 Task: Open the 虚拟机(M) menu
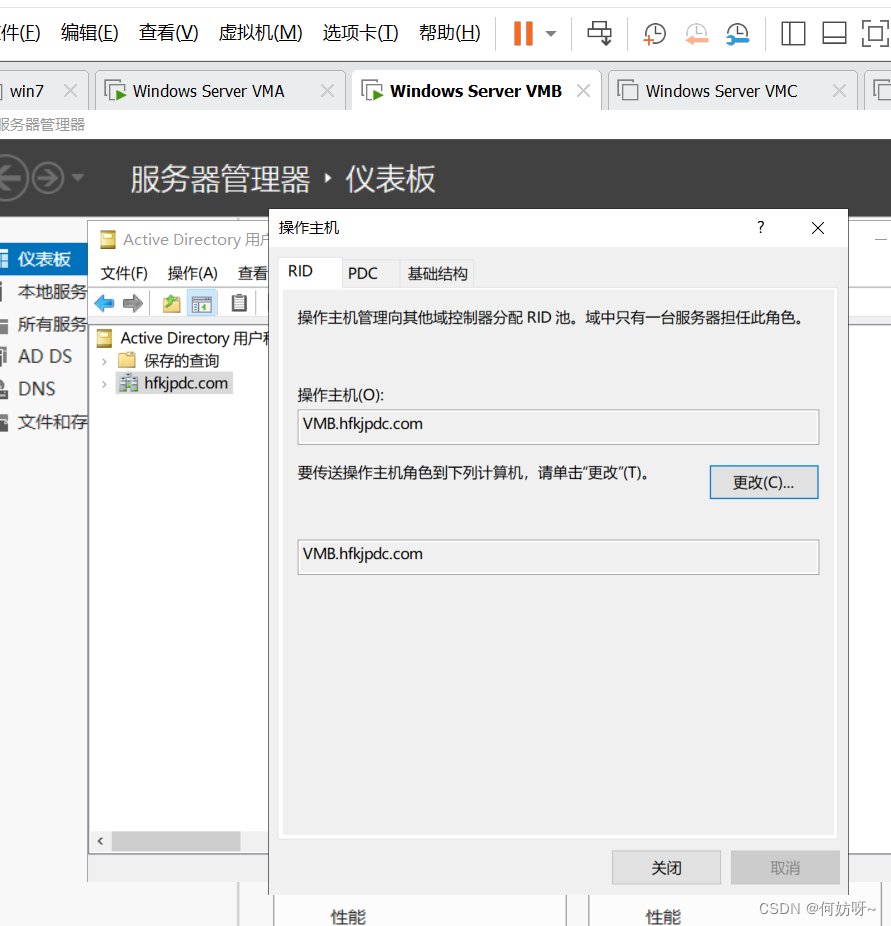tap(260, 33)
